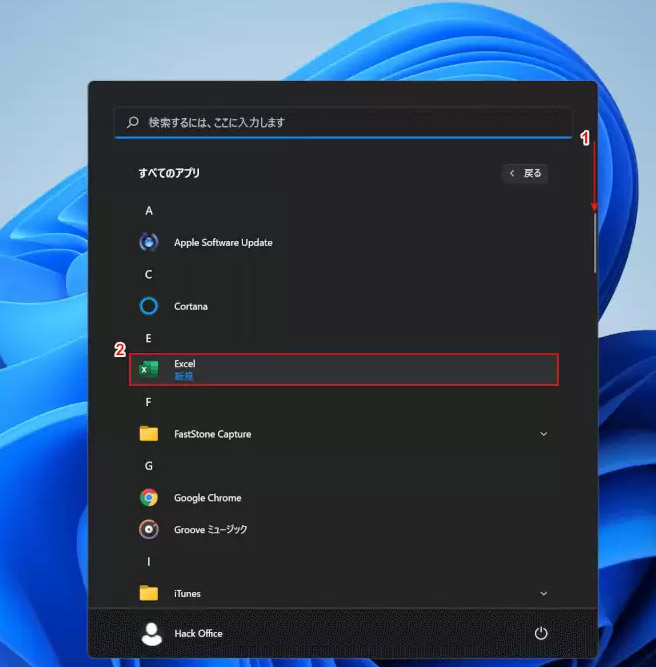Click the iTunes folder icon
The width and height of the screenshot is (656, 667).
tap(149, 593)
